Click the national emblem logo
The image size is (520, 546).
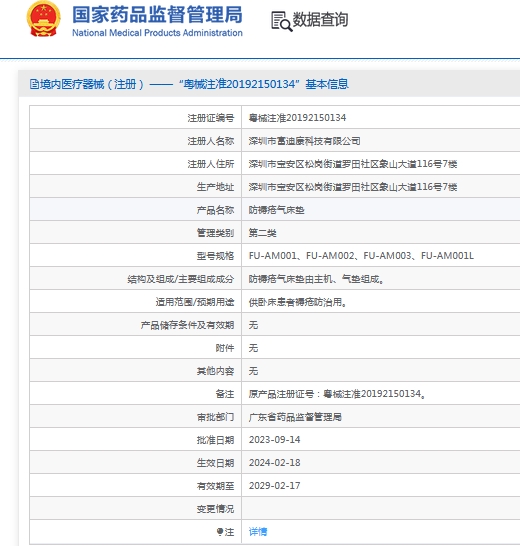click(x=44, y=19)
